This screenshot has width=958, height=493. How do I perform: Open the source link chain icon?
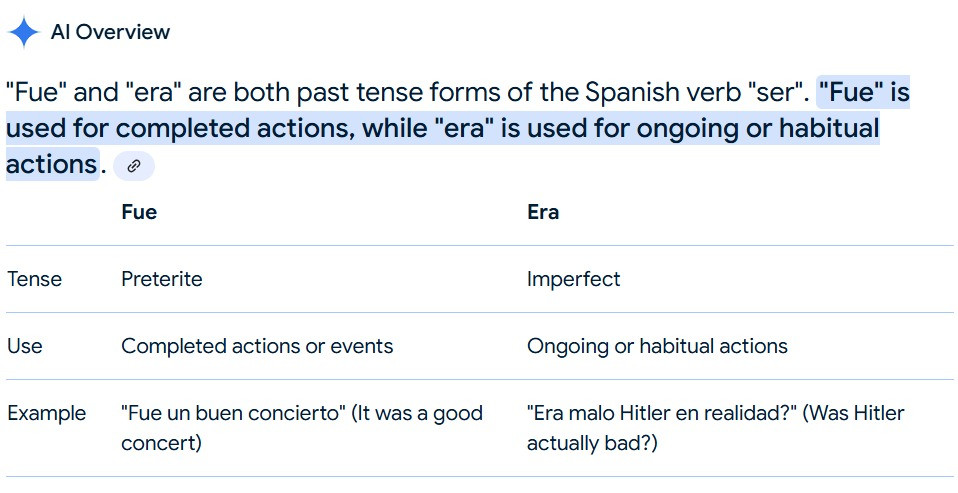click(134, 166)
